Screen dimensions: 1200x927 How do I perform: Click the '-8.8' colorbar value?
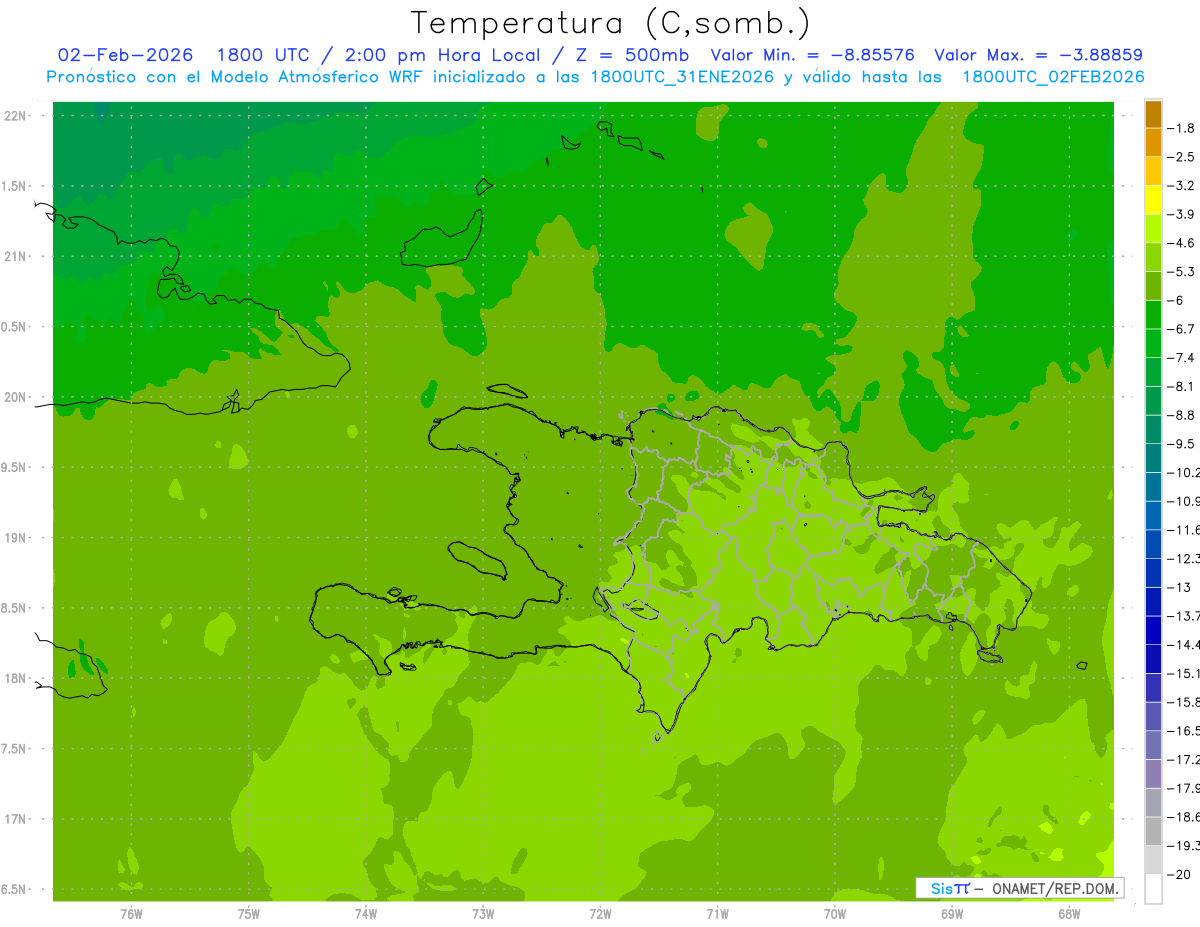pyautogui.click(x=1182, y=415)
